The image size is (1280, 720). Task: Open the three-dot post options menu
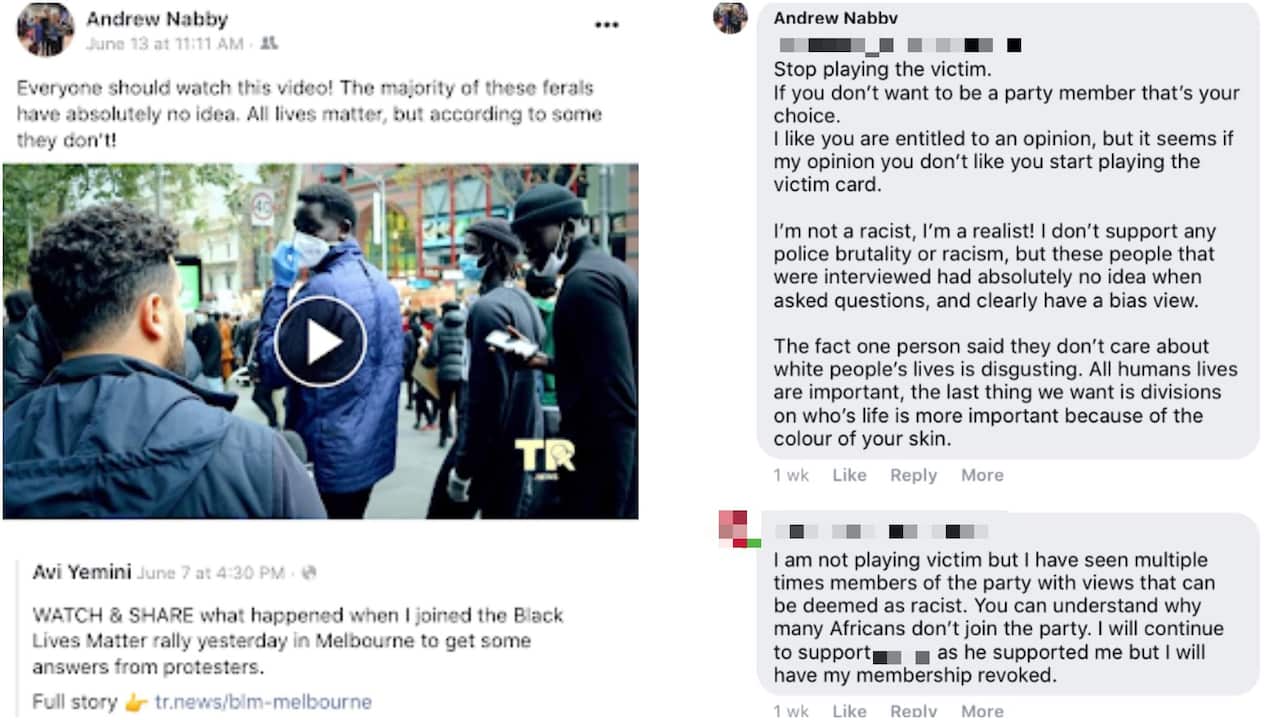click(606, 25)
